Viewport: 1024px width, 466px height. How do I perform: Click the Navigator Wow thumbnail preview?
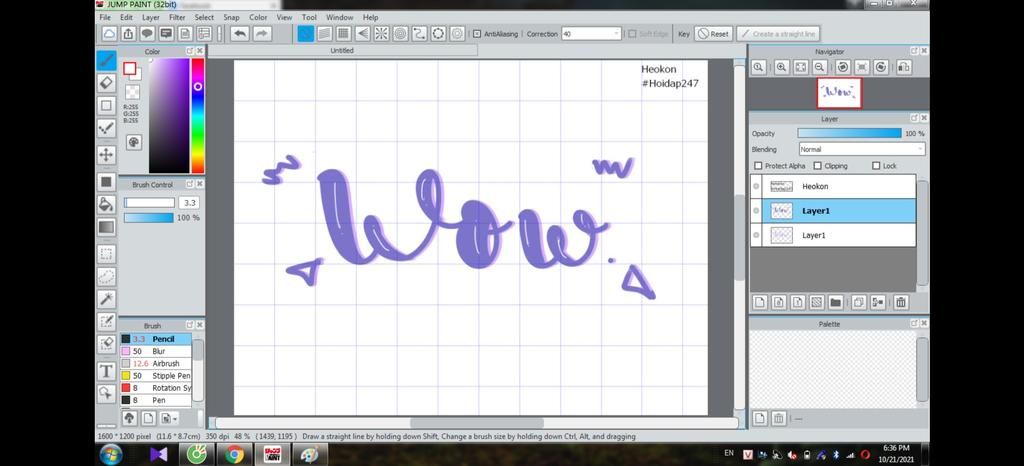coord(839,93)
